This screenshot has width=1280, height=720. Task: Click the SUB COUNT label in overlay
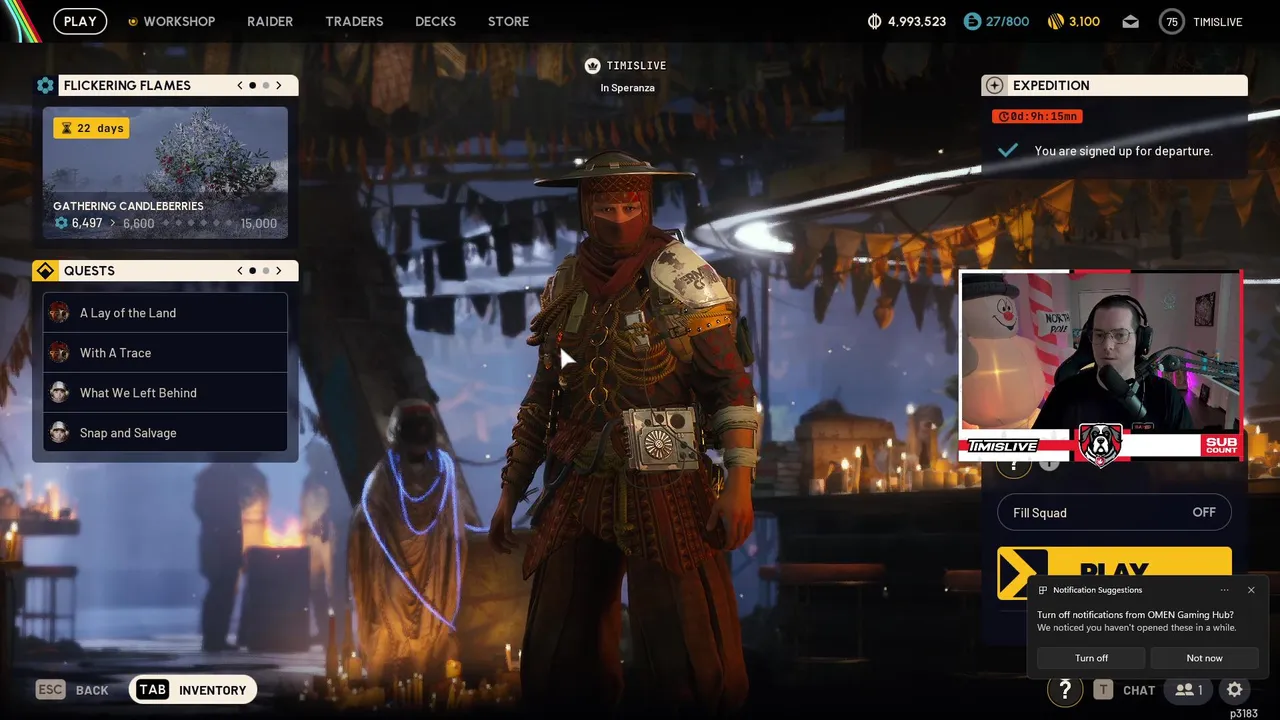tap(1220, 445)
